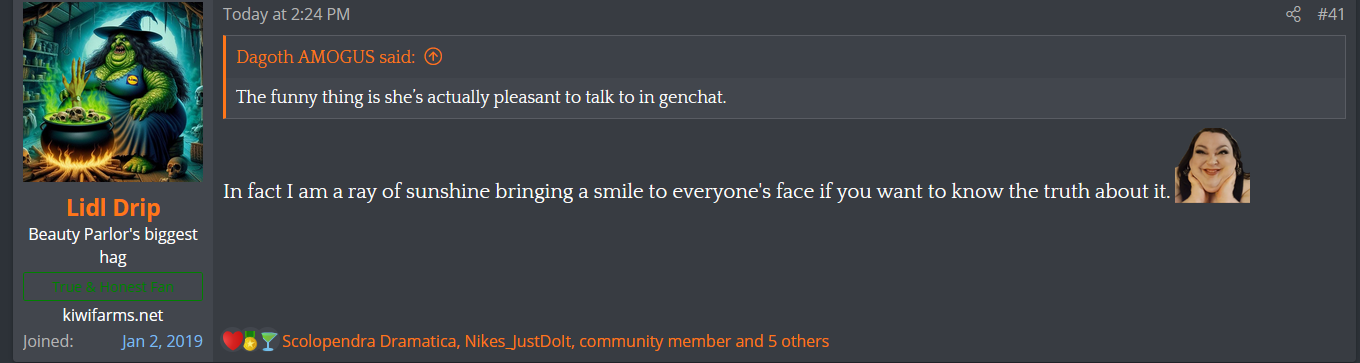Image resolution: width=1360 pixels, height=363 pixels.
Task: Click the 'kiwifarms.net' text under the username
Action: click(113, 314)
